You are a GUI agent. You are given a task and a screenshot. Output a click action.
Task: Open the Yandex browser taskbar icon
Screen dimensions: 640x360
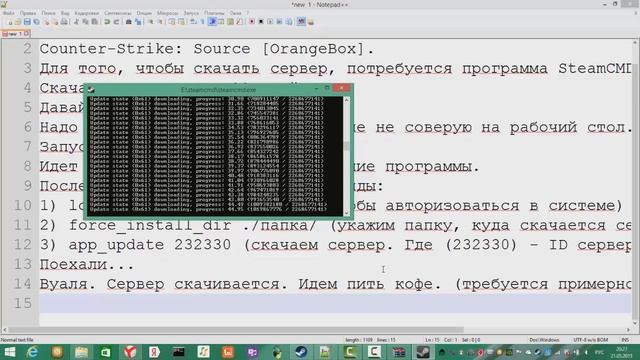130,352
